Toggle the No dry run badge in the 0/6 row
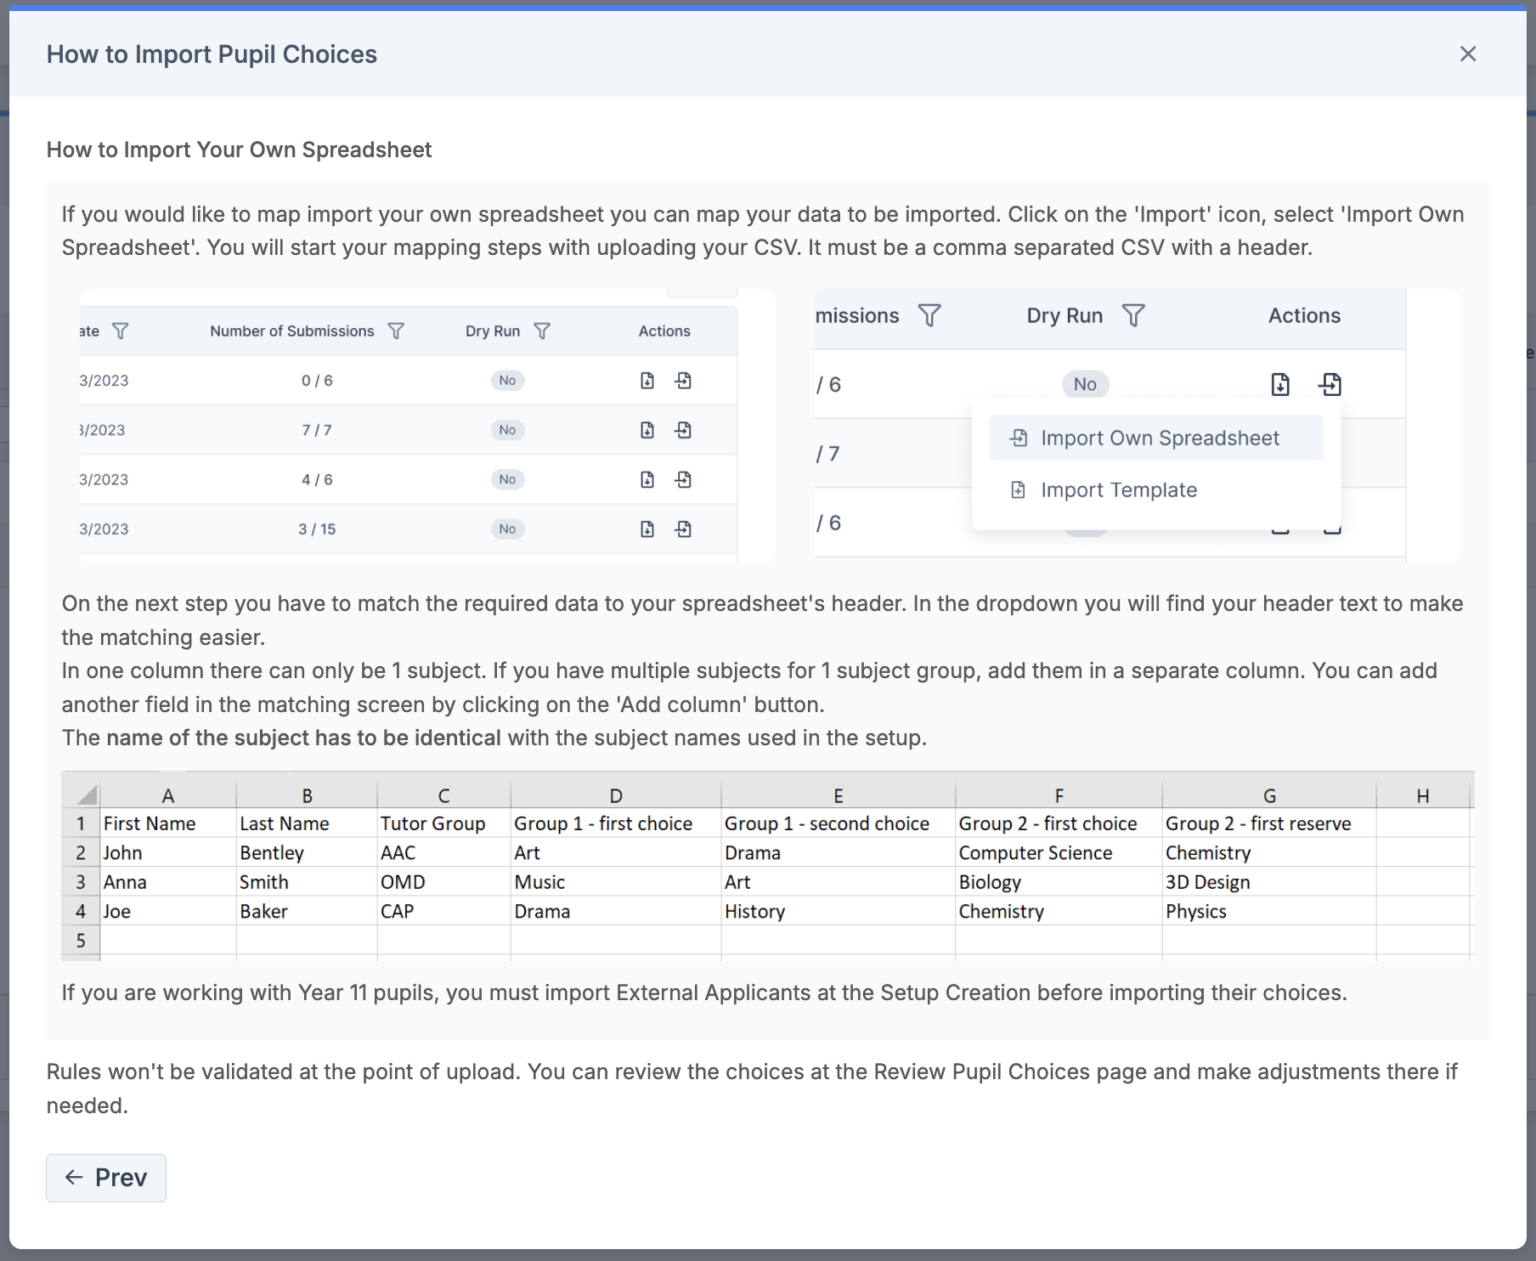This screenshot has width=1536, height=1261. coord(507,380)
